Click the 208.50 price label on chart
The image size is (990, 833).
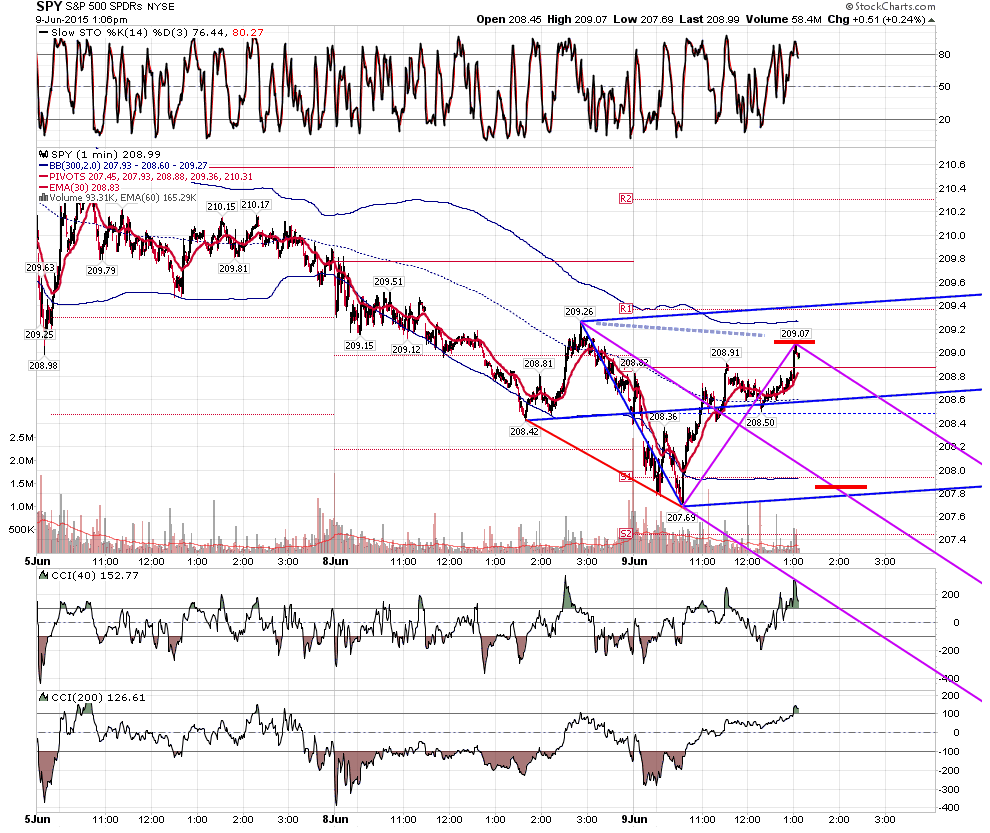[x=760, y=422]
